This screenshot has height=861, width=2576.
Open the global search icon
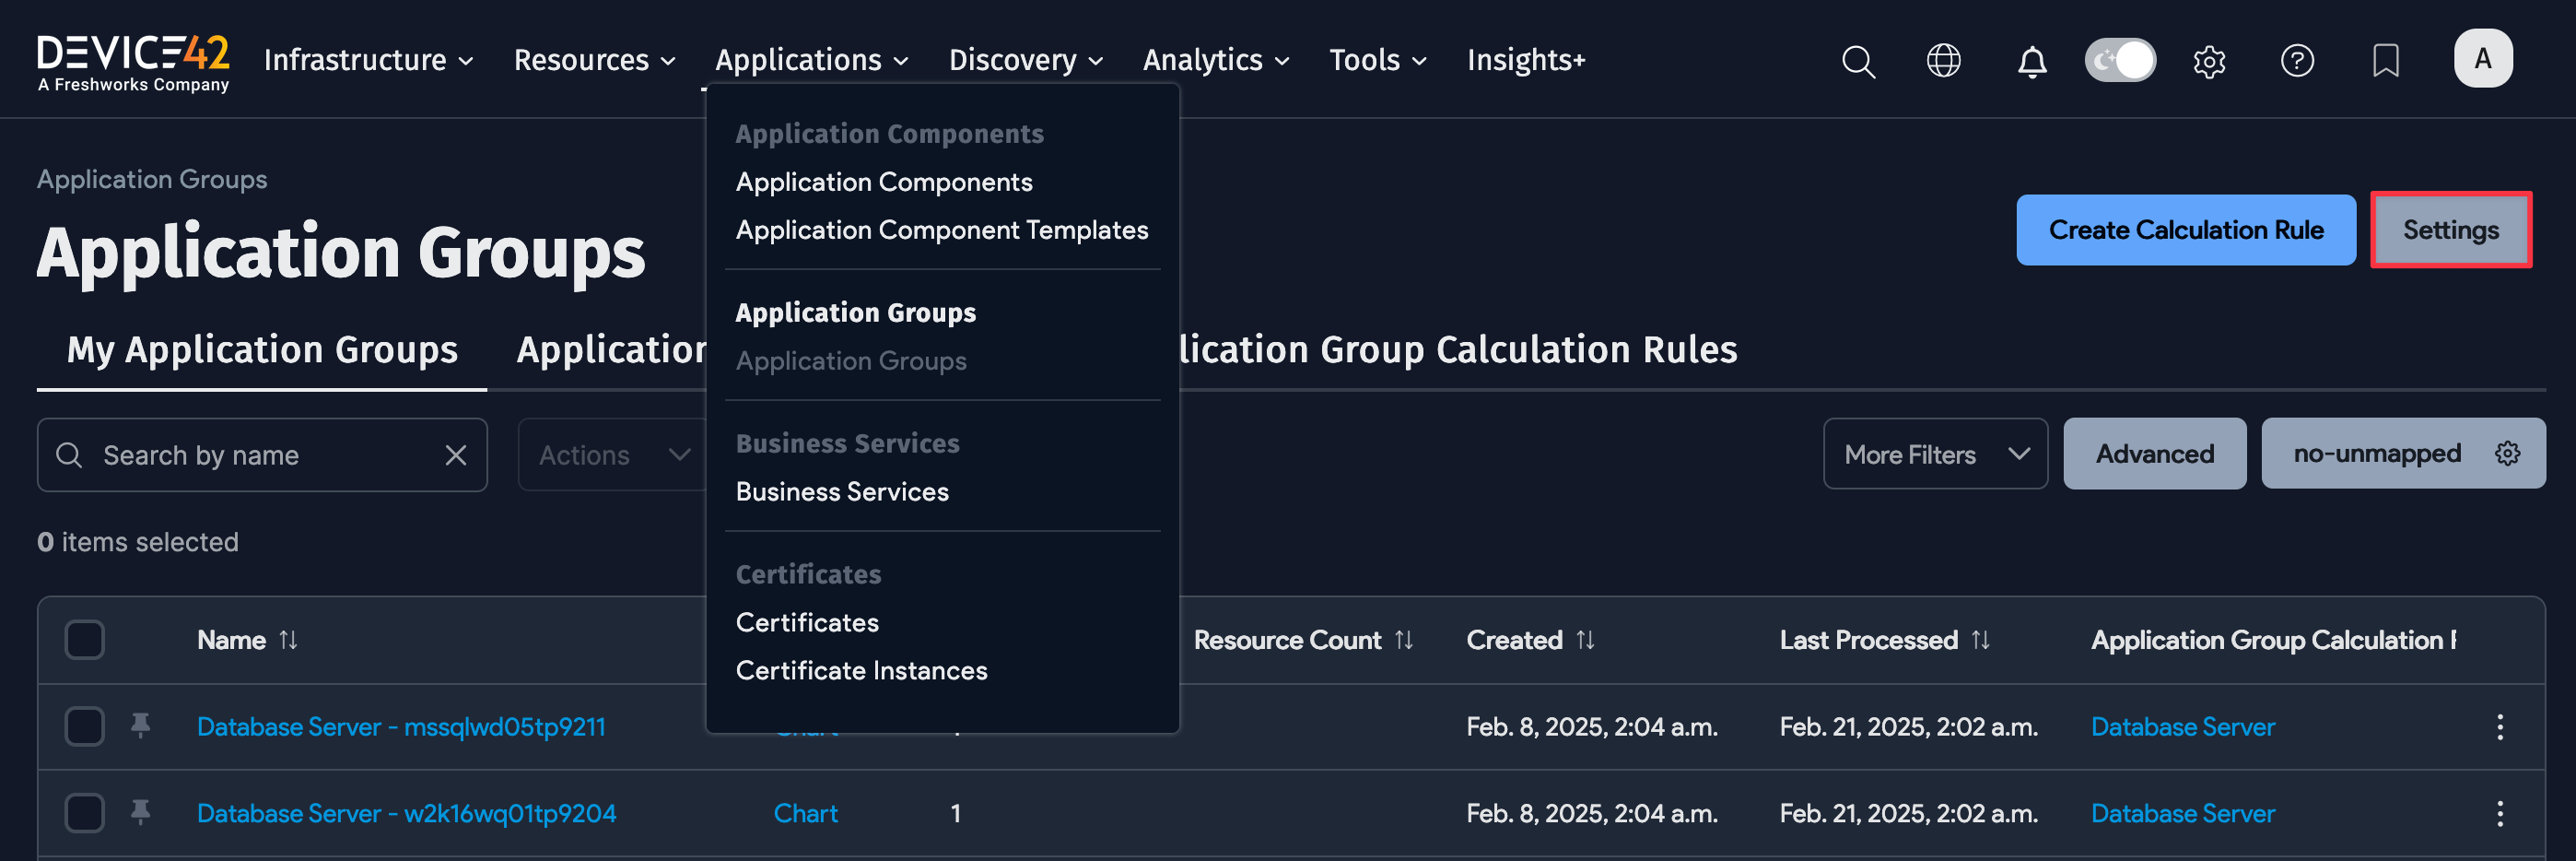tap(1858, 60)
